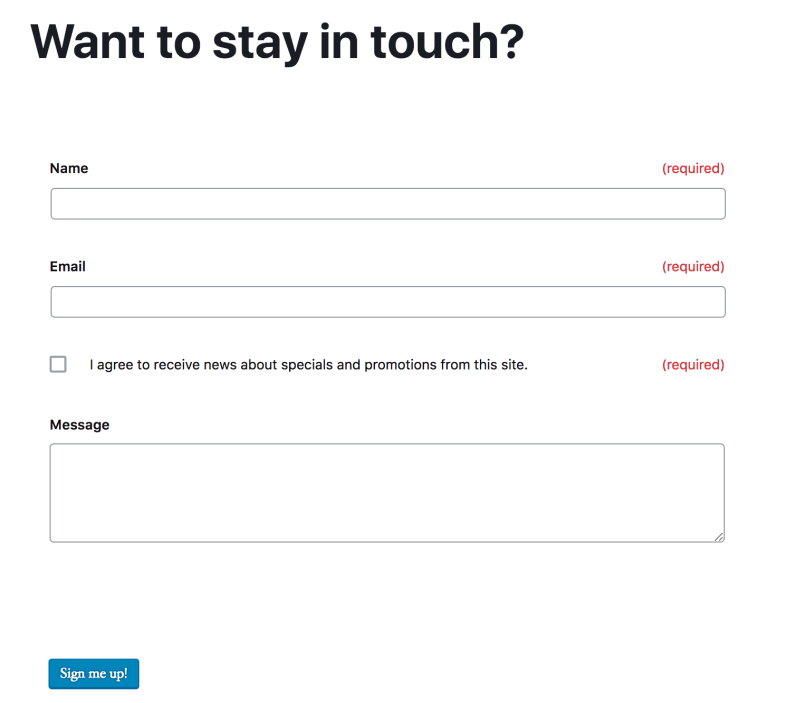Click the required marker beside Email

[693, 266]
